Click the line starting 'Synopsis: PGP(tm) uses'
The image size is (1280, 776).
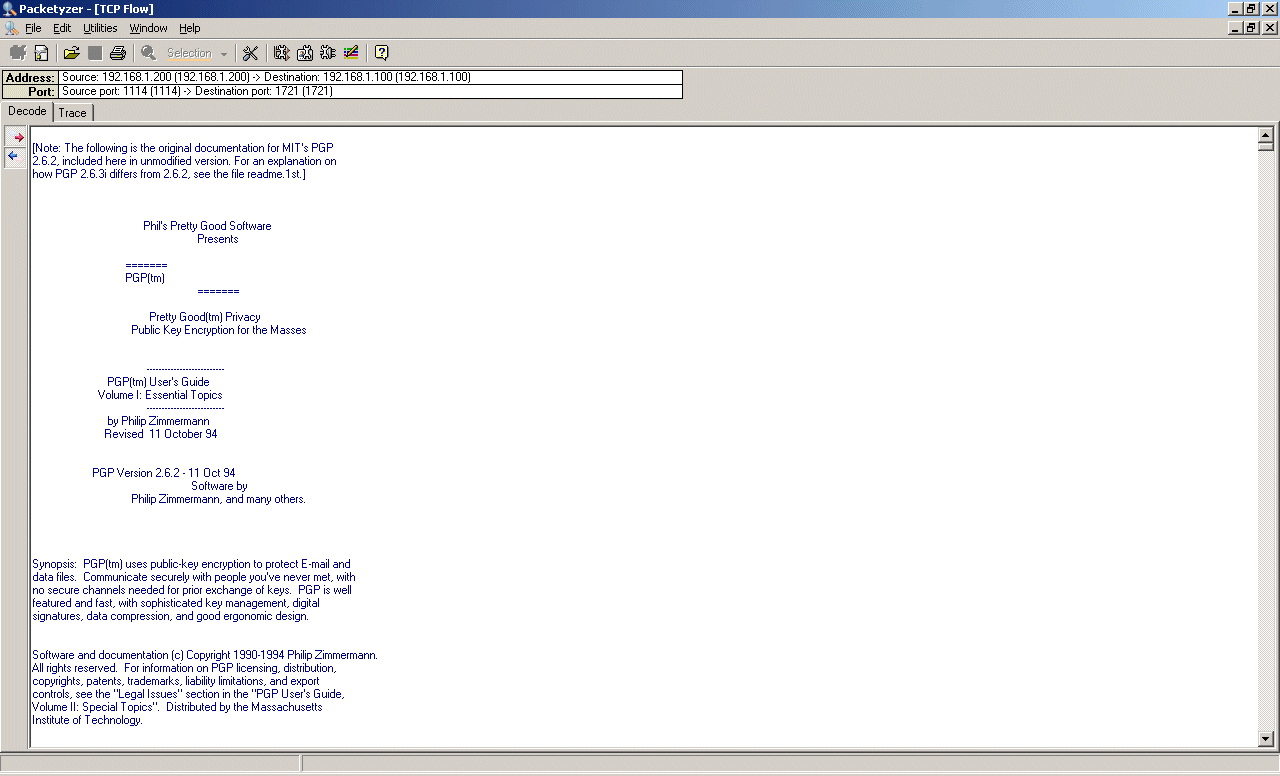(x=191, y=564)
